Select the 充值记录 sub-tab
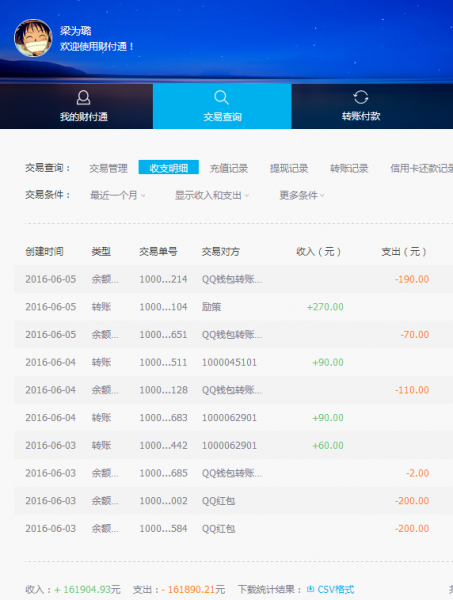Screen dimensions: 453x600 229,168
